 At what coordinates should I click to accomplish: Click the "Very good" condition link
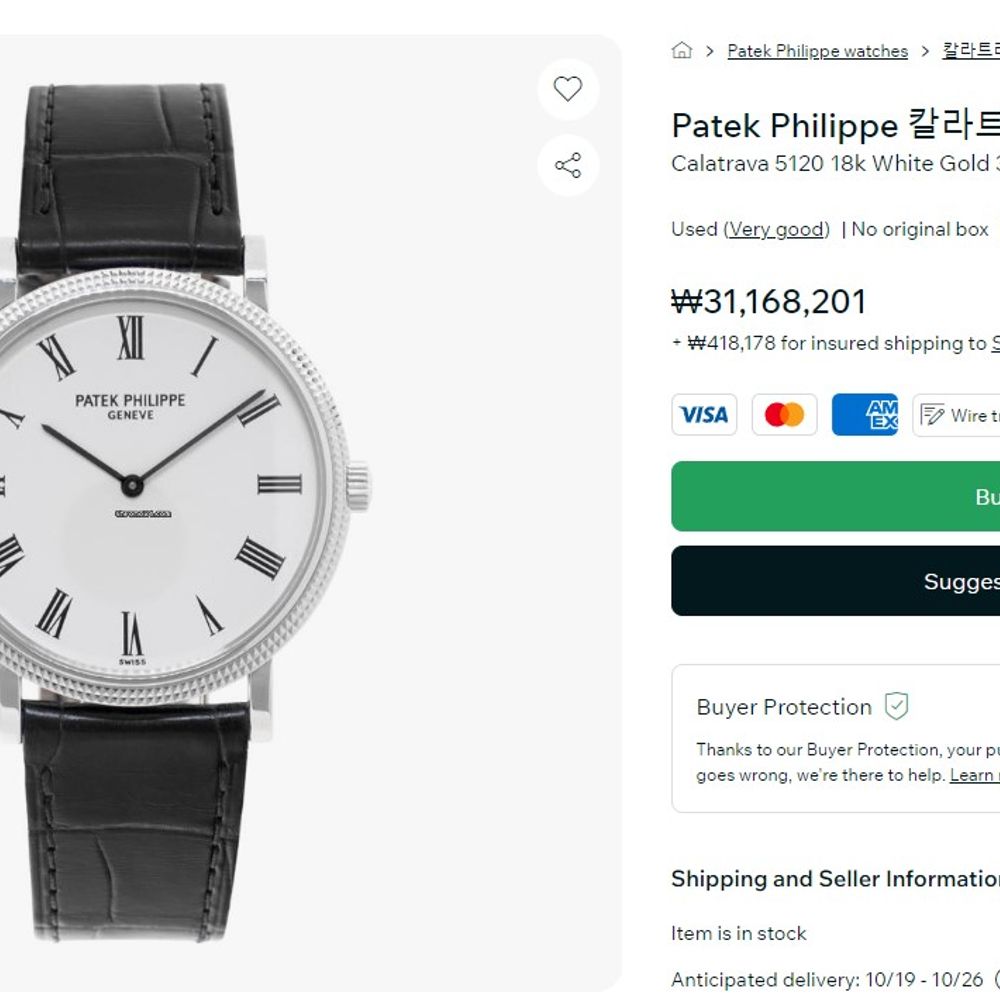777,229
